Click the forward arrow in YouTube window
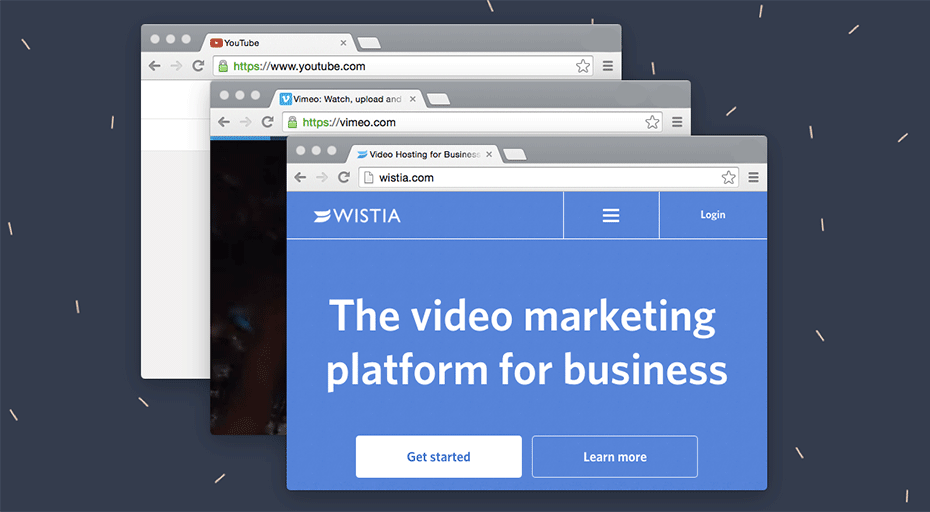 tap(176, 66)
